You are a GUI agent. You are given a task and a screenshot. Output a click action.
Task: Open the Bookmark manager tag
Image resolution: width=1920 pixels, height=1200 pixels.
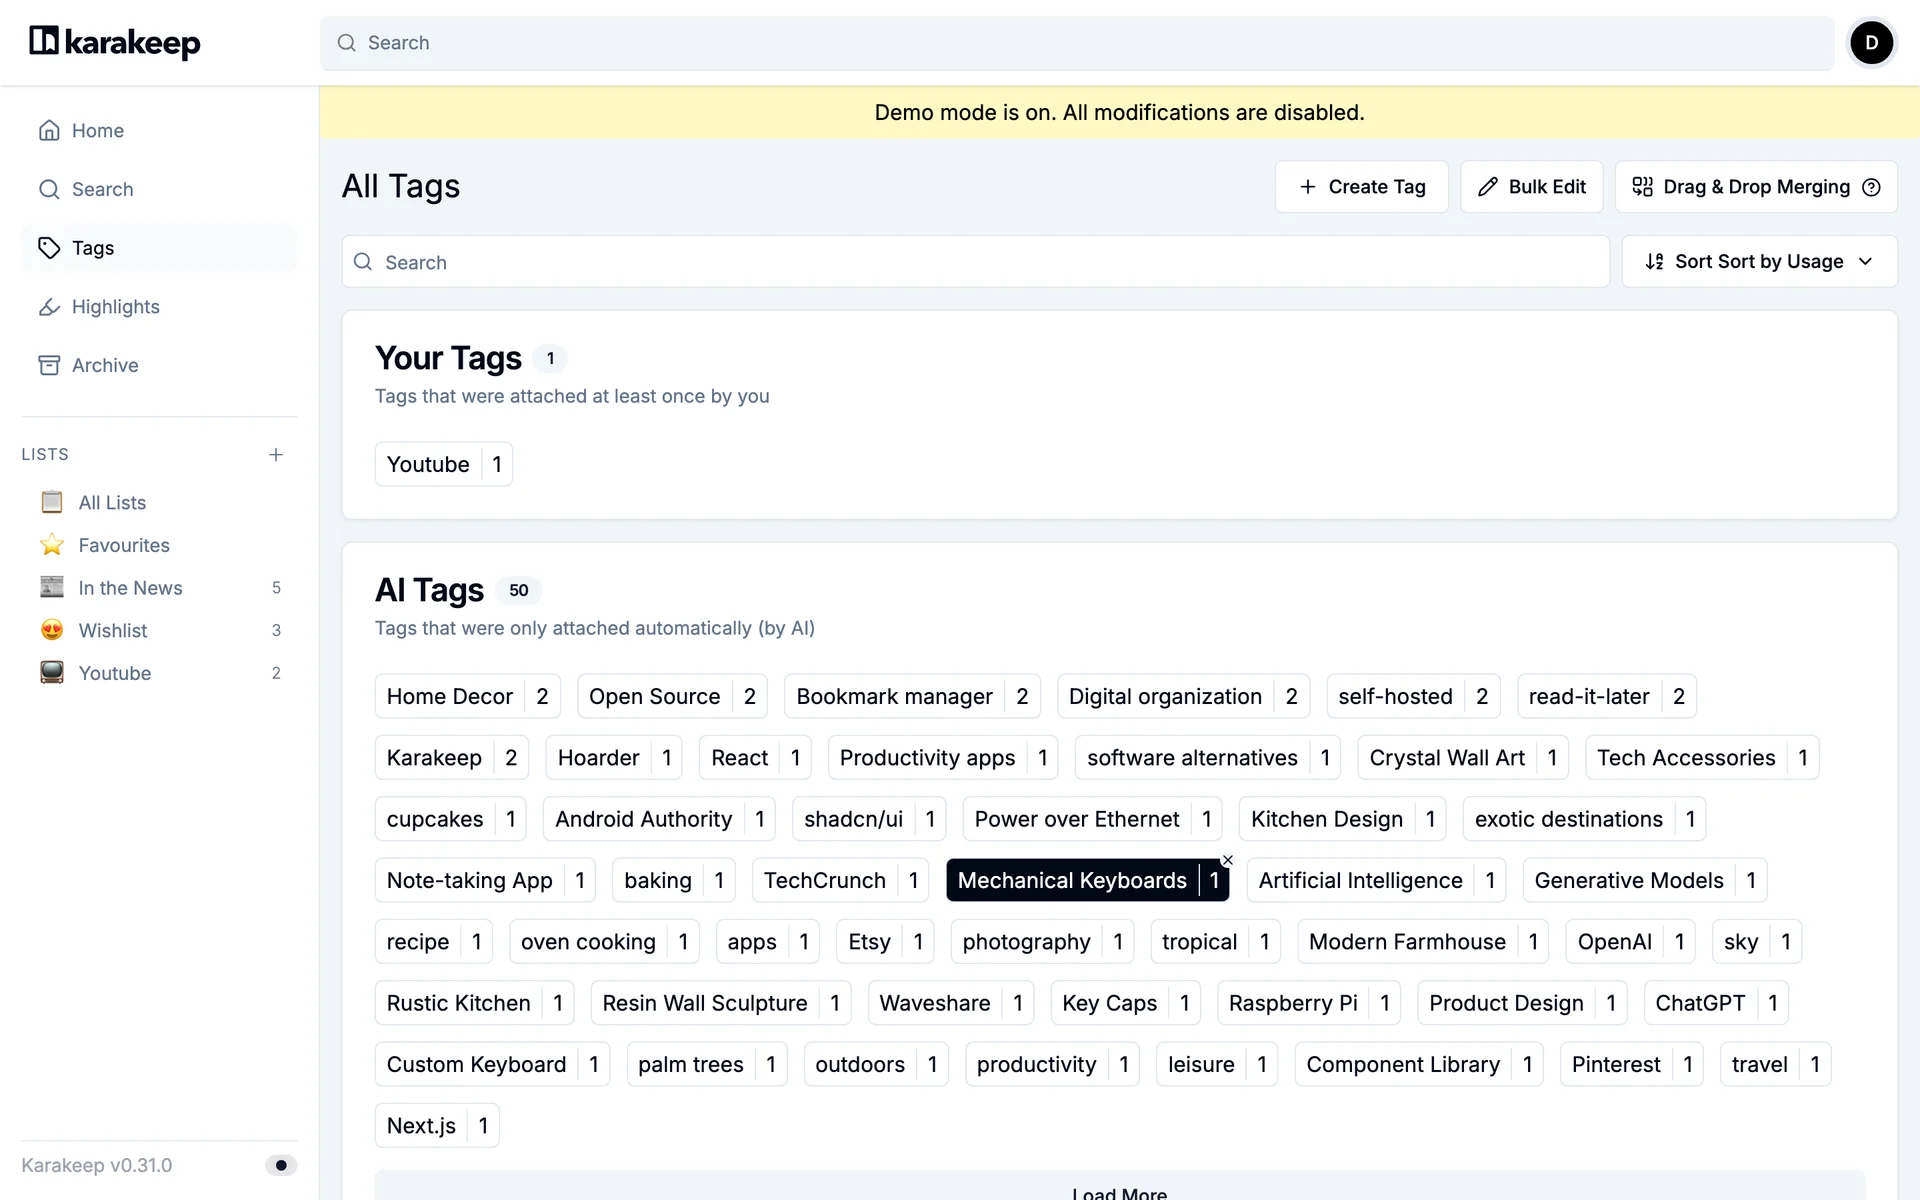click(912, 696)
